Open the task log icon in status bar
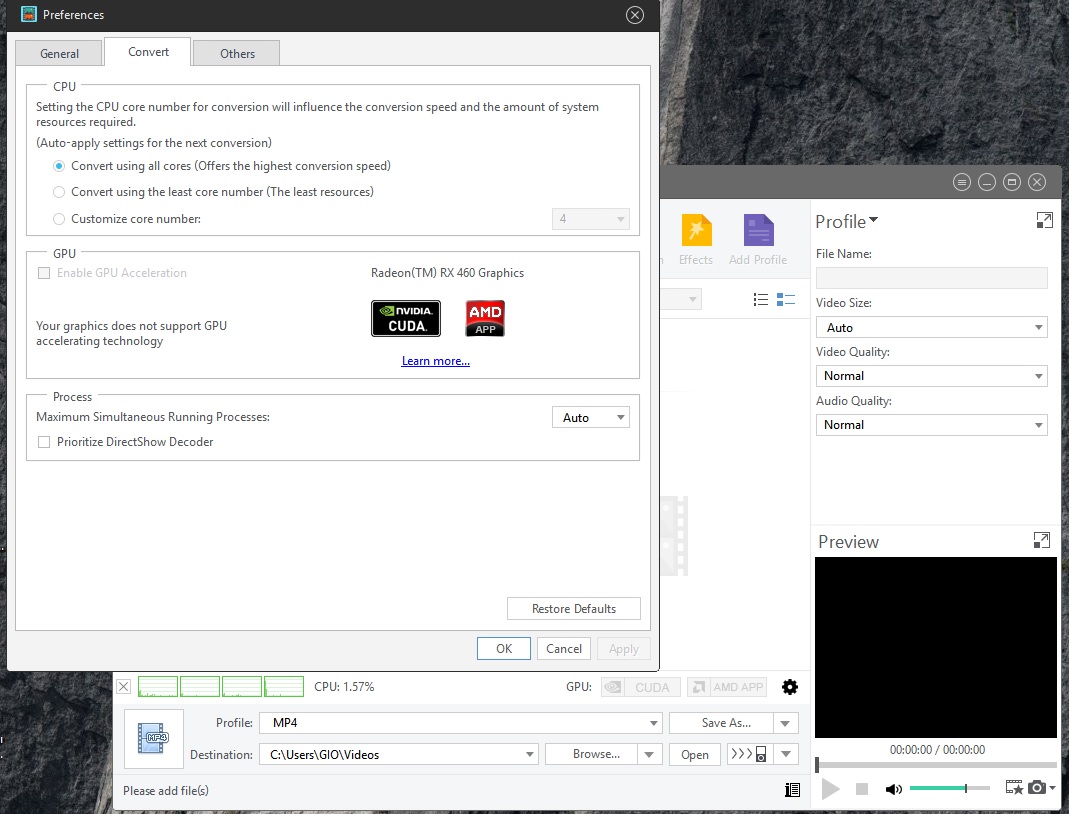This screenshot has height=814, width=1069. tap(792, 790)
